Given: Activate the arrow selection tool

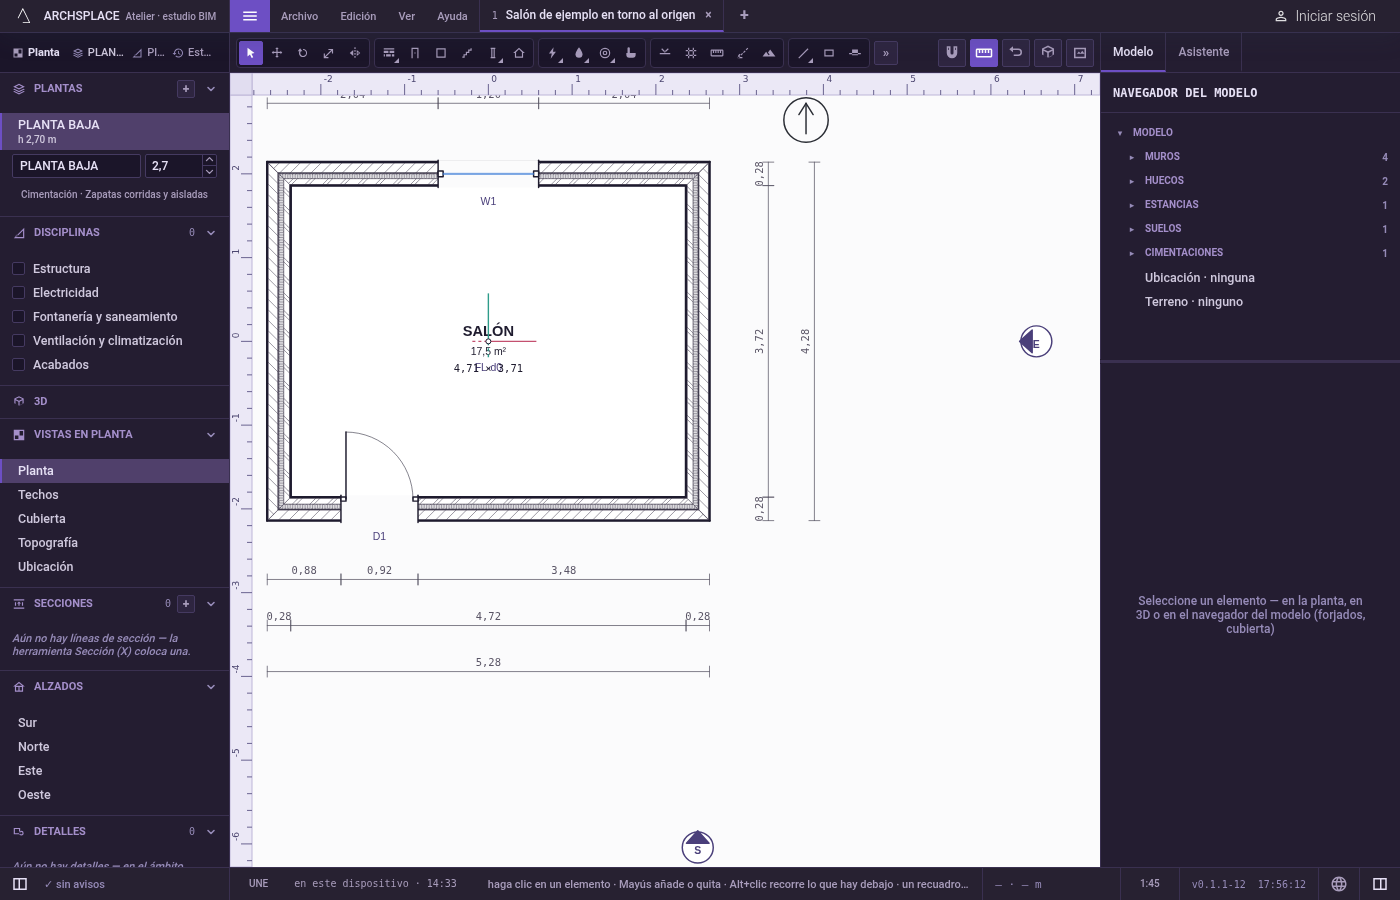Looking at the screenshot, I should 251,53.
